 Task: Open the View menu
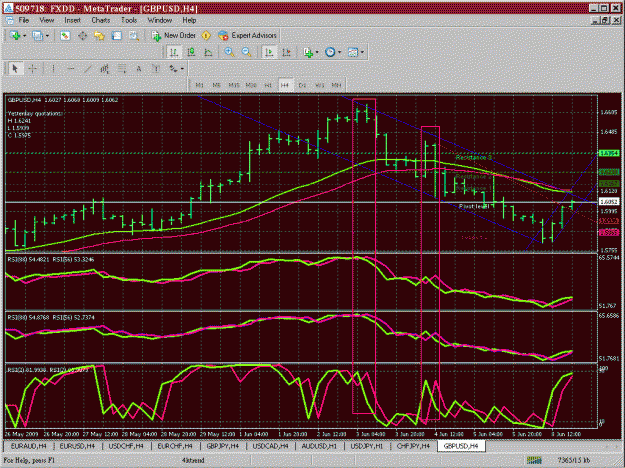[47, 20]
